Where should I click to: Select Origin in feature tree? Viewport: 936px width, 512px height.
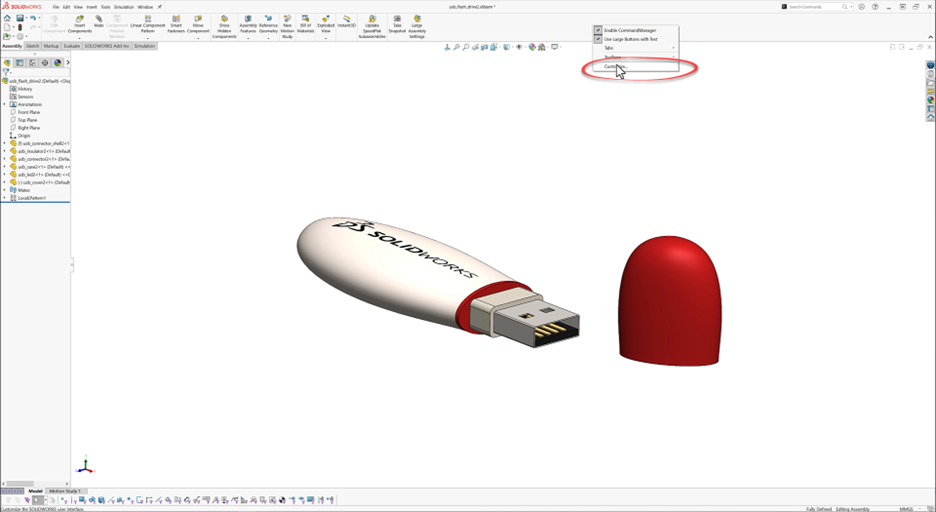click(x=24, y=135)
